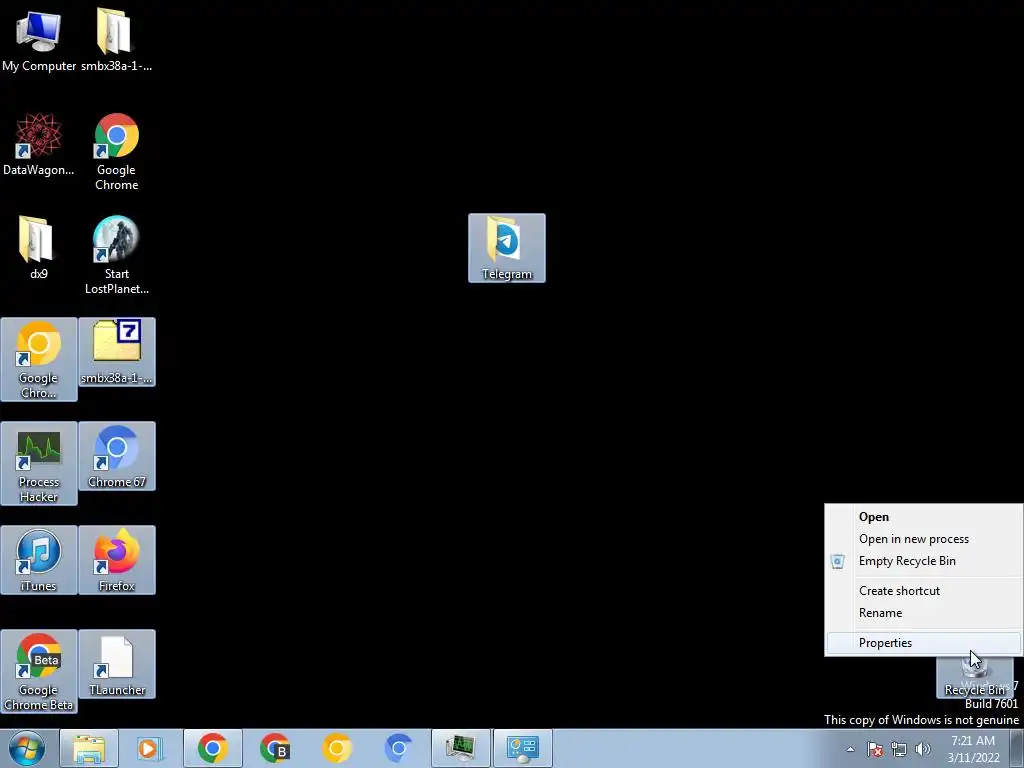Select the Google Chrome Canary desktop shortcut
Screen dimensions: 1024x768
39,359
